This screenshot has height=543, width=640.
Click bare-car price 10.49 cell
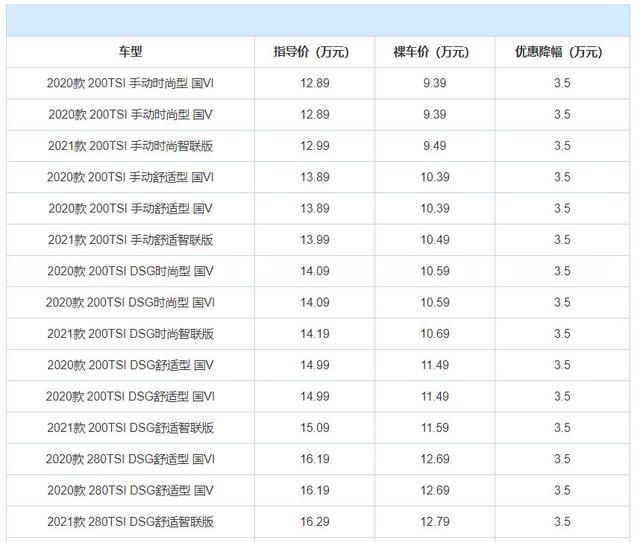tap(435, 240)
